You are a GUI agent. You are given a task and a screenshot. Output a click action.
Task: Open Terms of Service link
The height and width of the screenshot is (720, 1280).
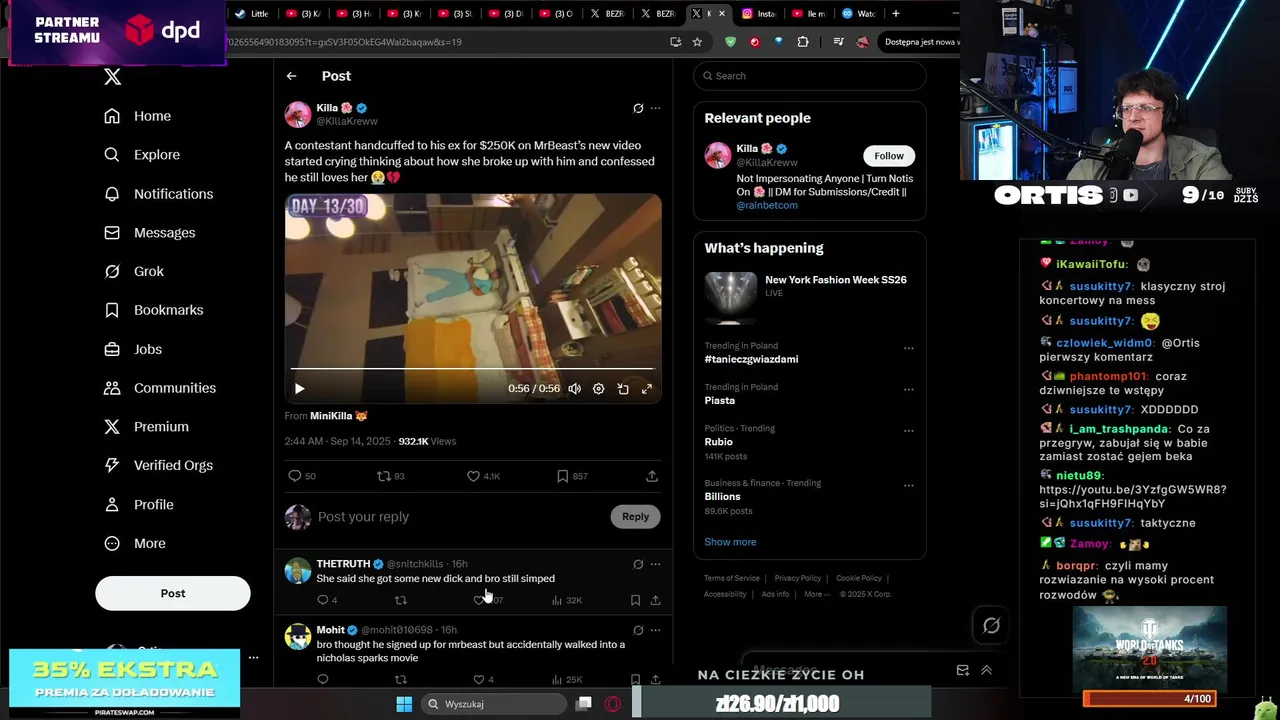(x=732, y=578)
